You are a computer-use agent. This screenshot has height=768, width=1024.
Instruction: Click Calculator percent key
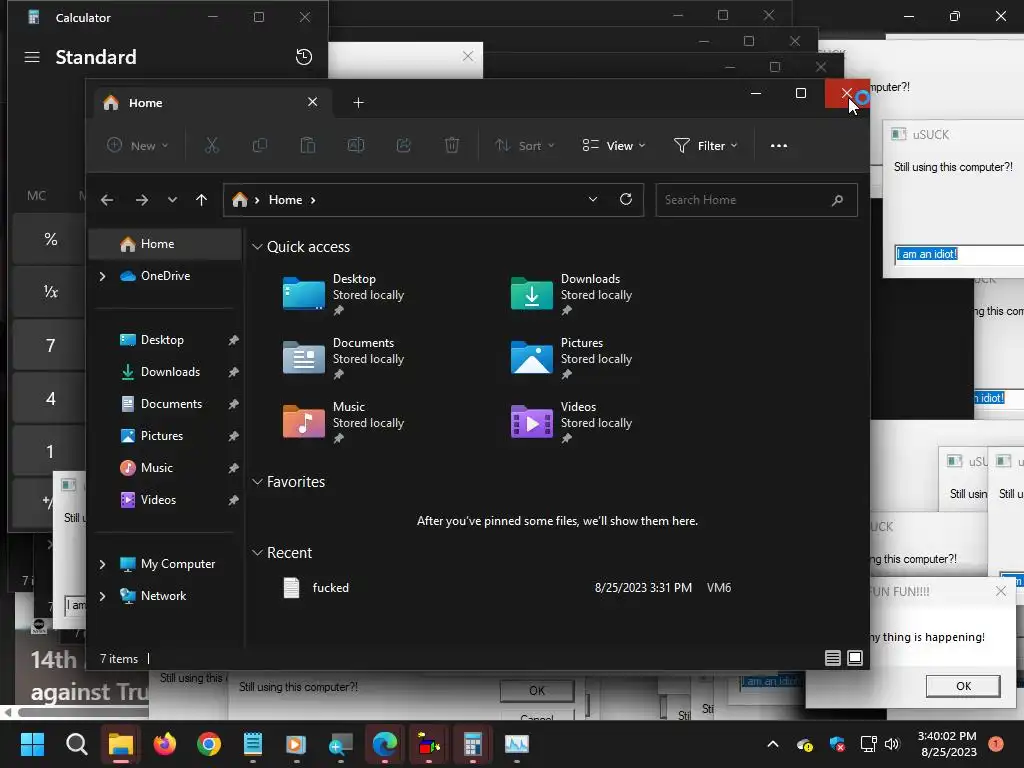50,239
